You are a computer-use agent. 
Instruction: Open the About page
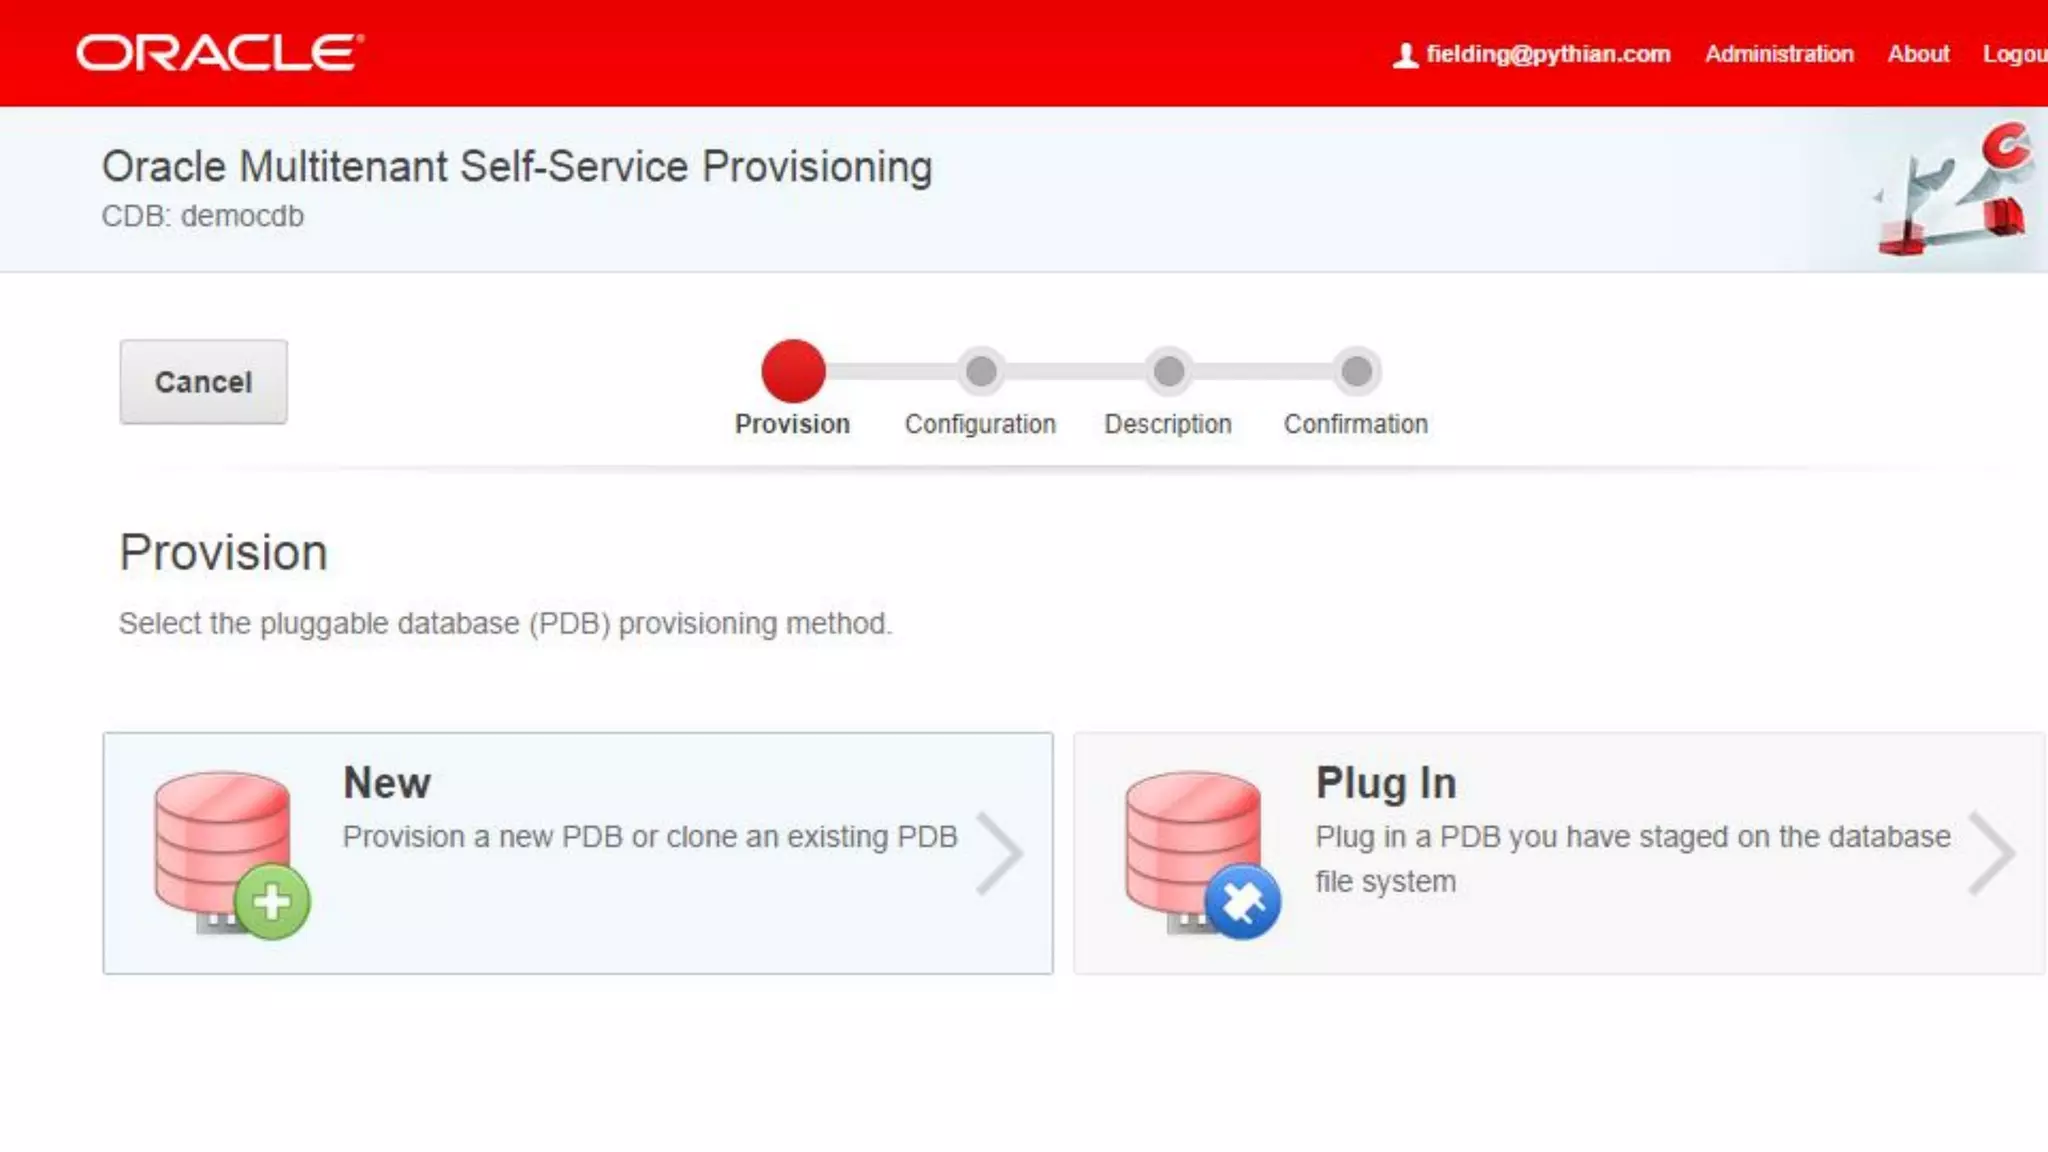(1918, 54)
